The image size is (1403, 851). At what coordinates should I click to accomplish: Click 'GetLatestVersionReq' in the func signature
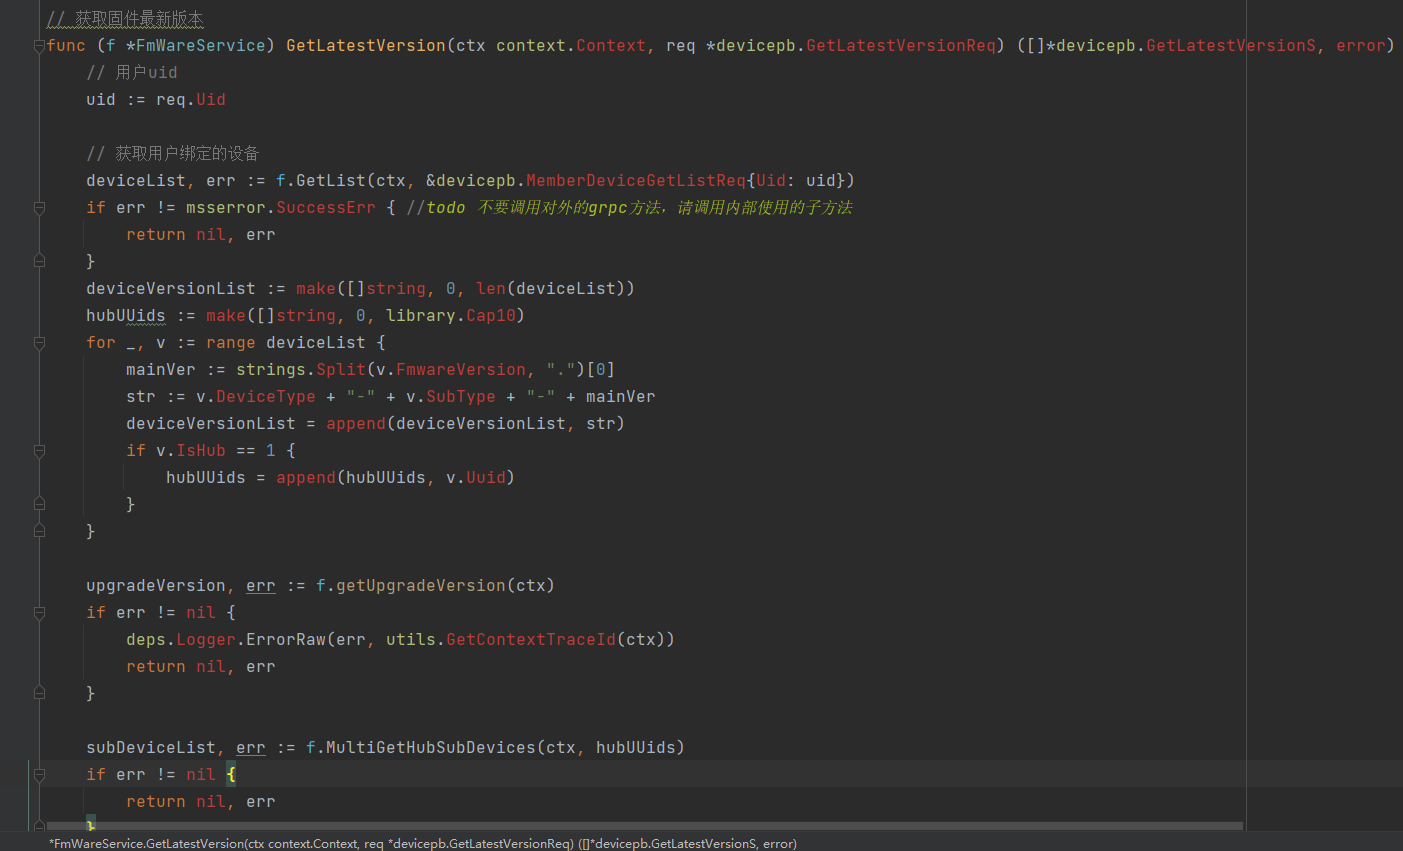coord(901,46)
